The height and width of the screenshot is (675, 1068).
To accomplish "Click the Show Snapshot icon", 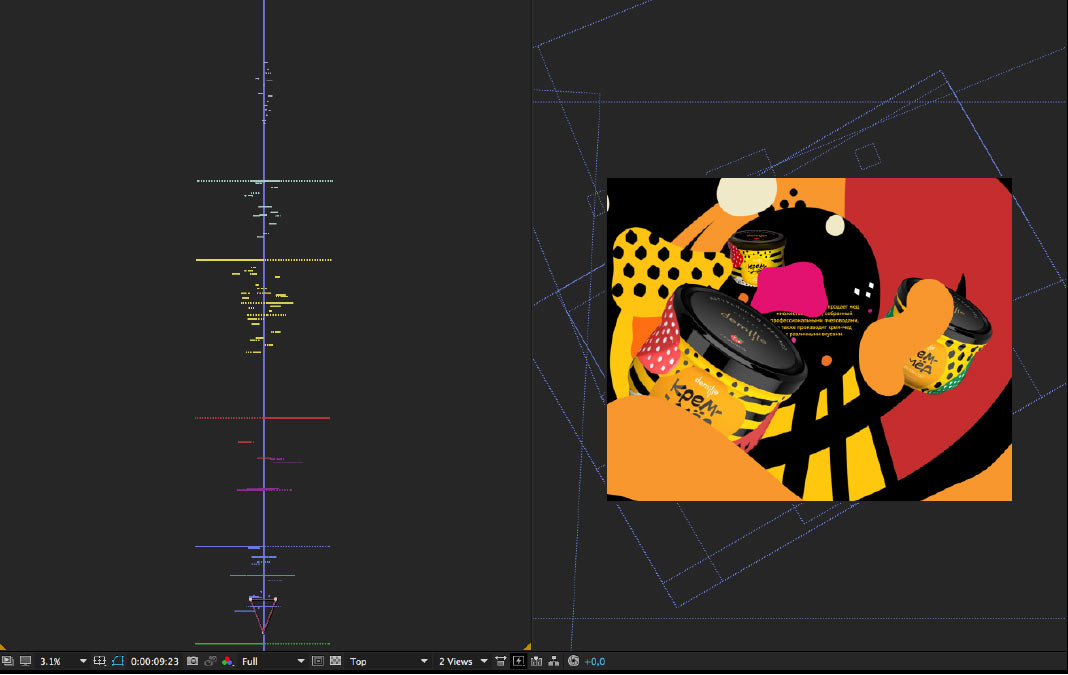I will coord(211,661).
